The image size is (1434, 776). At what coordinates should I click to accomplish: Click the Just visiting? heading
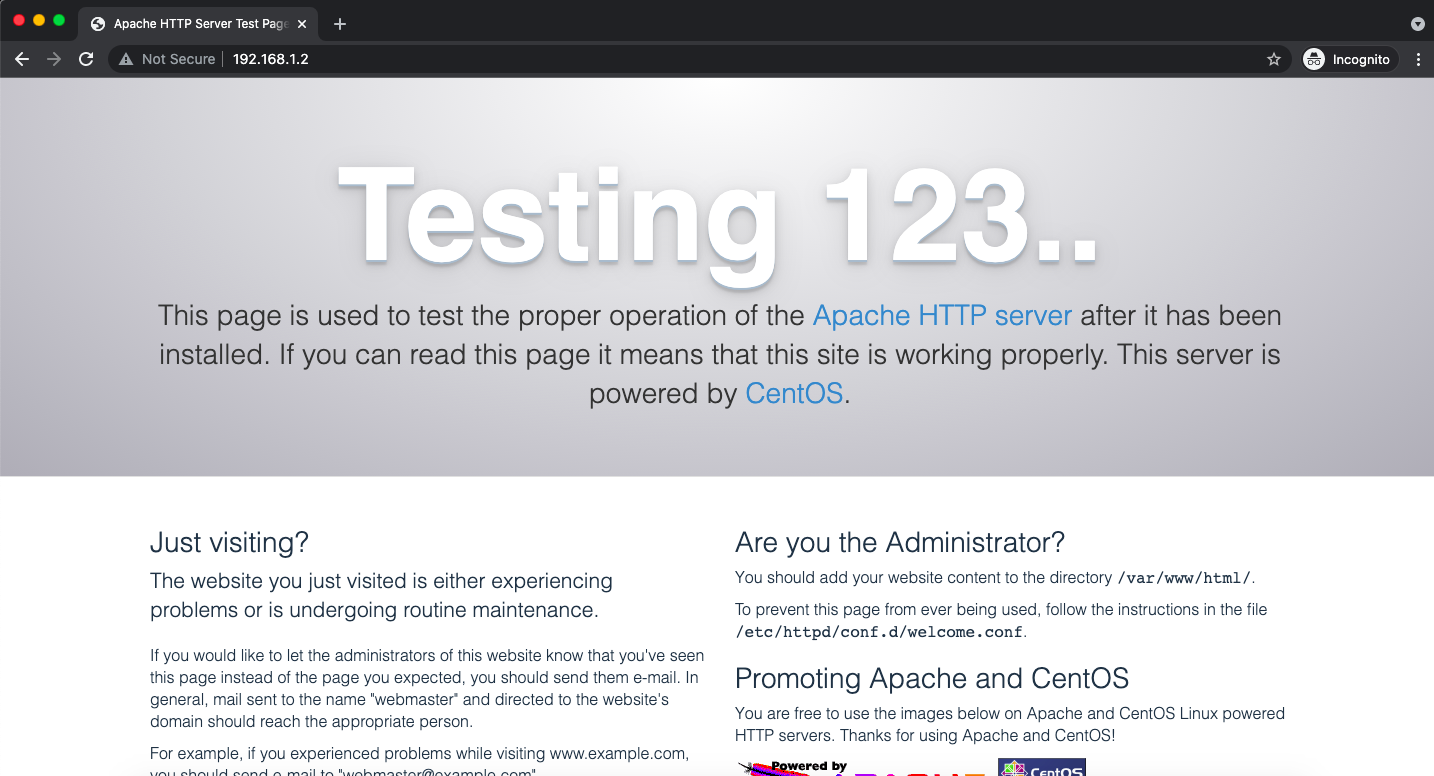(x=229, y=543)
